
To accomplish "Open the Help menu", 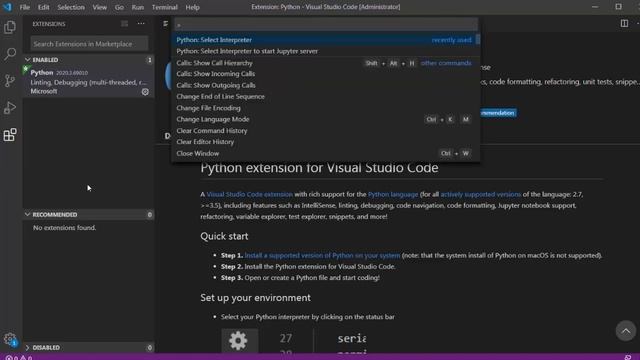I will pos(192,7).
